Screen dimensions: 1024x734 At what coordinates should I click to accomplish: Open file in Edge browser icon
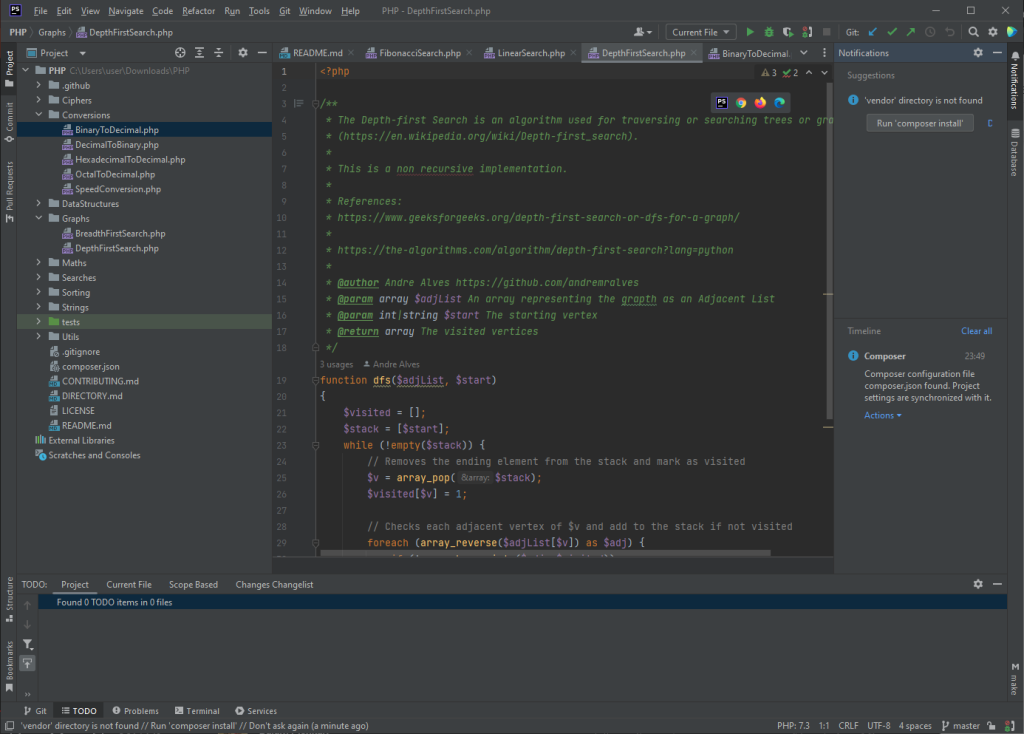(x=779, y=103)
